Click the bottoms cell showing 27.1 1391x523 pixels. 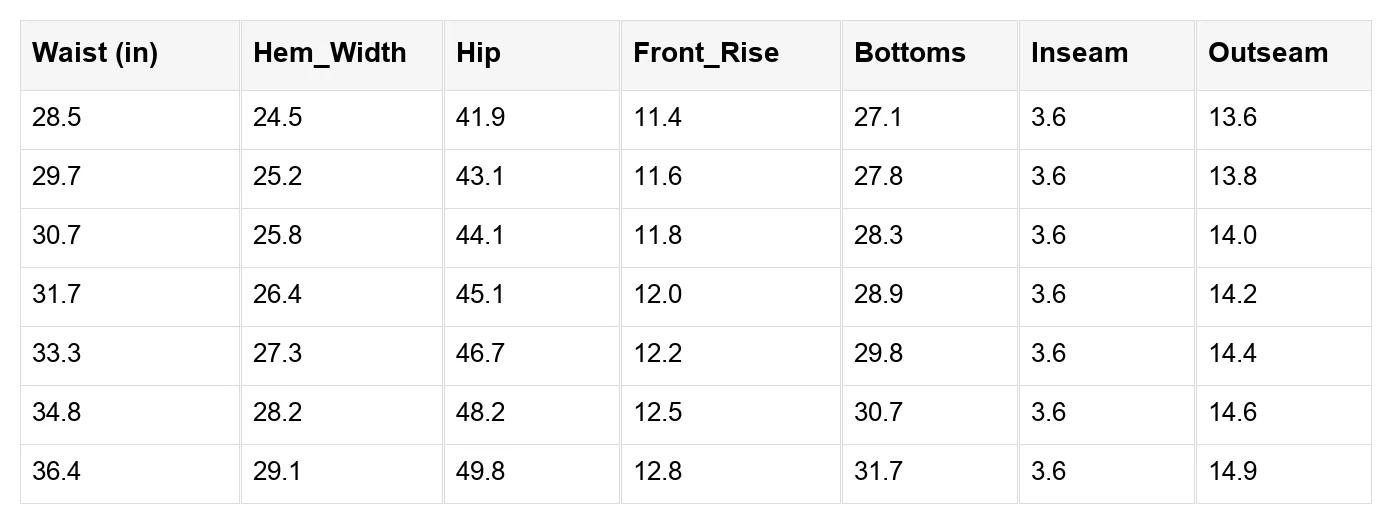(930, 120)
